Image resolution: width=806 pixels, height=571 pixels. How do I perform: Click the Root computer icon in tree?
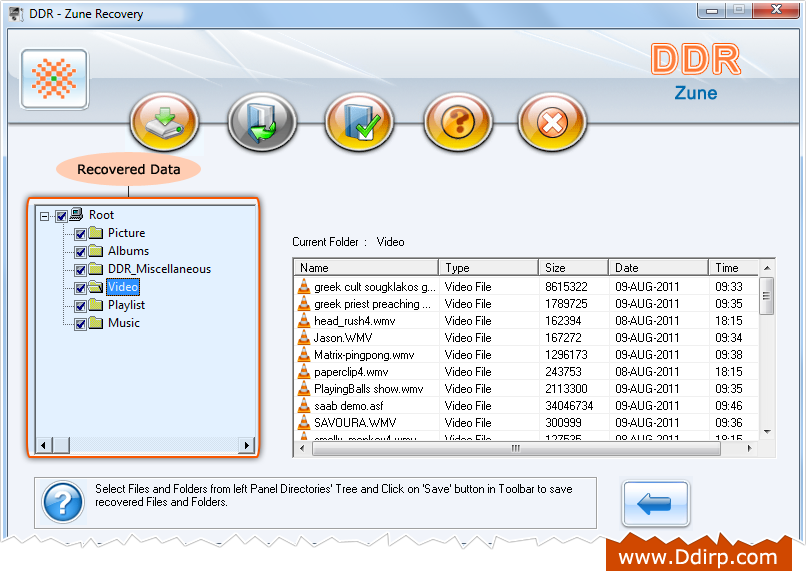(x=76, y=214)
